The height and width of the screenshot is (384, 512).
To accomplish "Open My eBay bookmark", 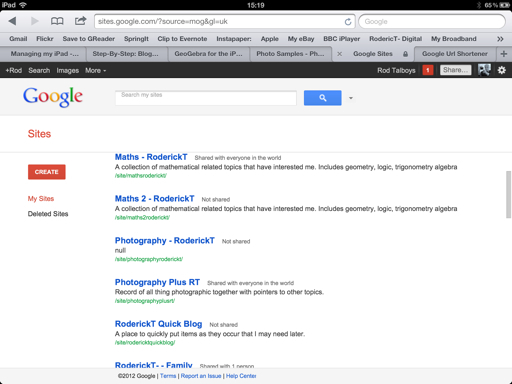I will (301, 39).
